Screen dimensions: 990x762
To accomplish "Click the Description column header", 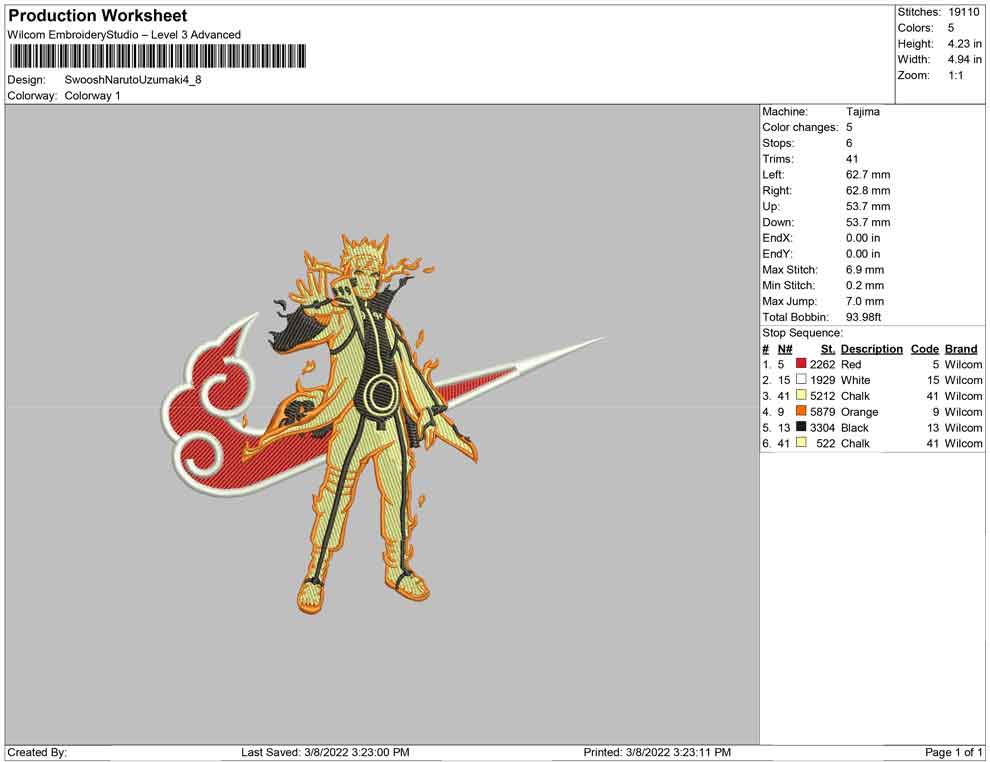I will click(871, 349).
